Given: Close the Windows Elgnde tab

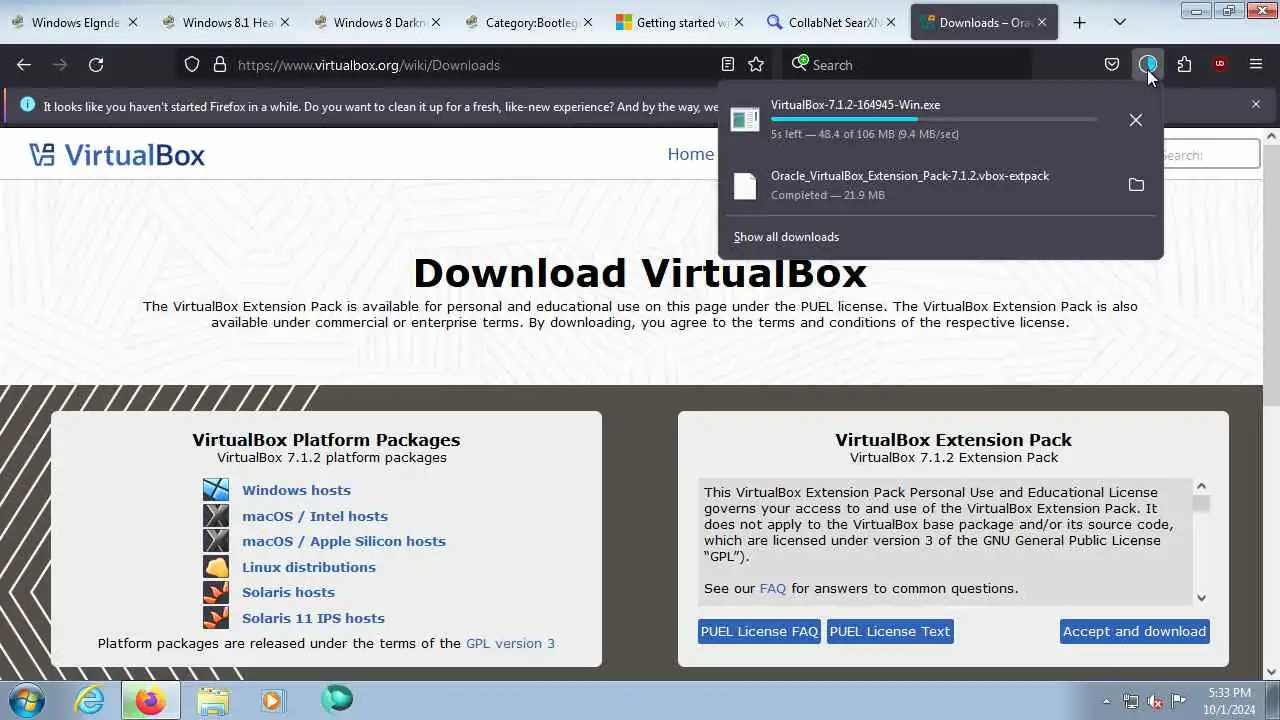Looking at the screenshot, I should [134, 22].
